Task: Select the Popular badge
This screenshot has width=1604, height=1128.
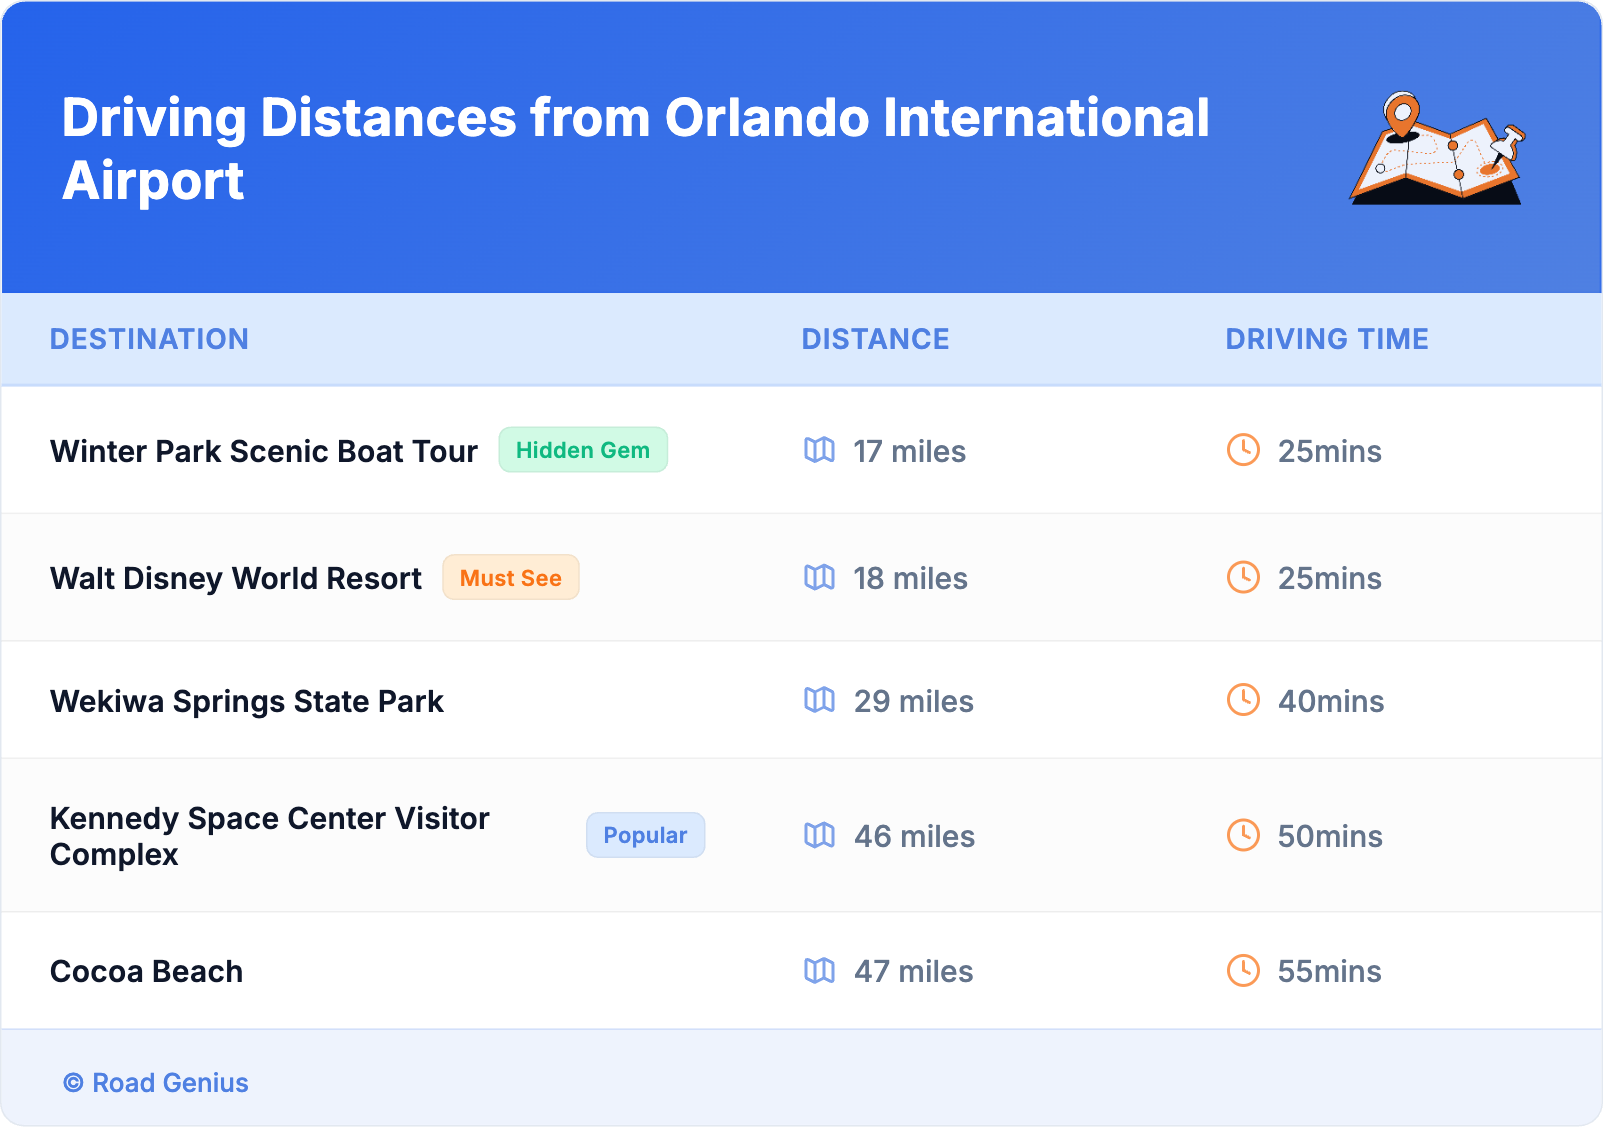Action: pos(645,835)
